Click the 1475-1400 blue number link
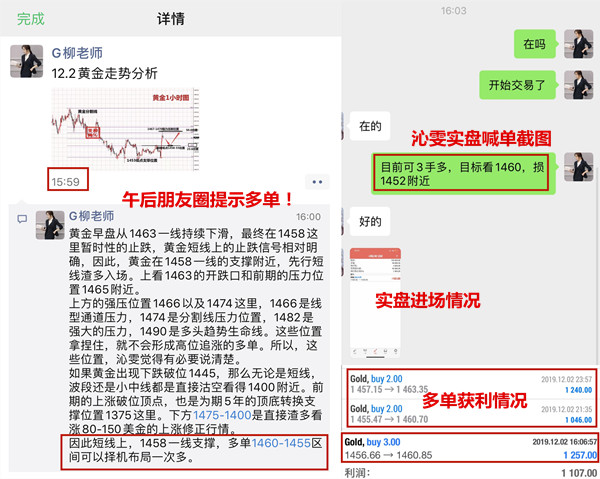 point(222,415)
